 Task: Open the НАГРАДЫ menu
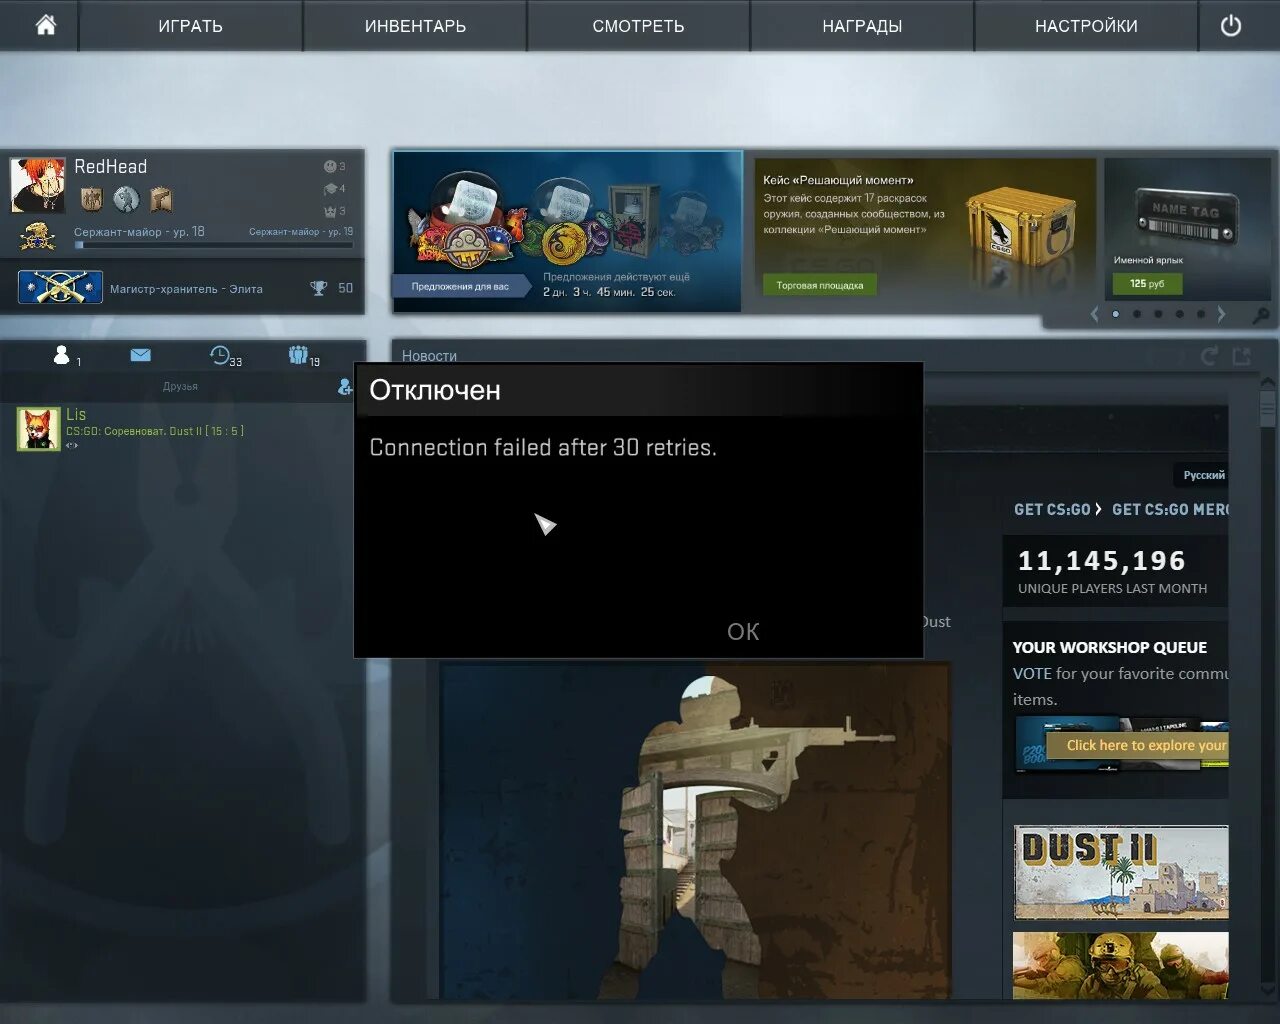[862, 26]
